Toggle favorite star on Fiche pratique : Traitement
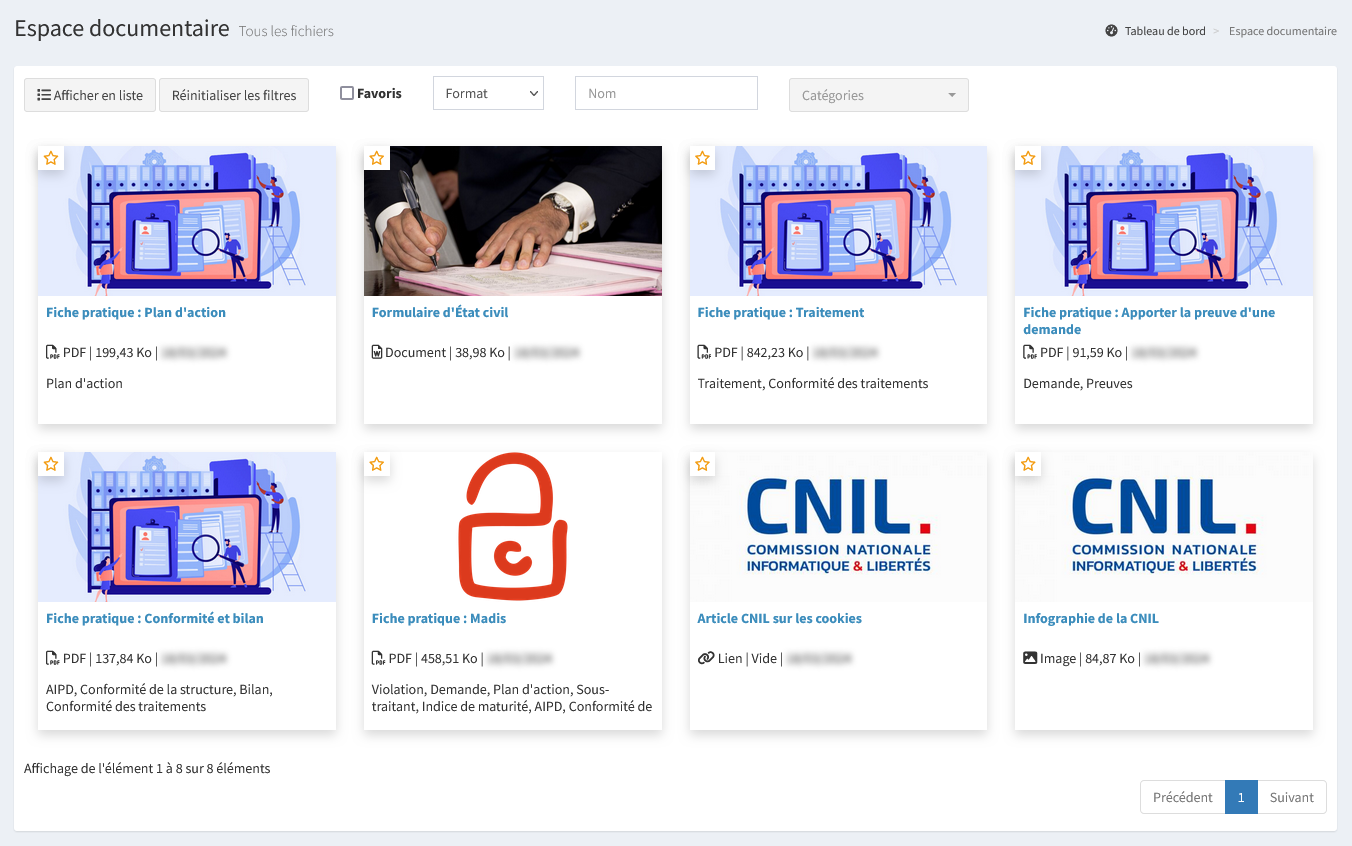The width and height of the screenshot is (1352, 846). tap(703, 159)
